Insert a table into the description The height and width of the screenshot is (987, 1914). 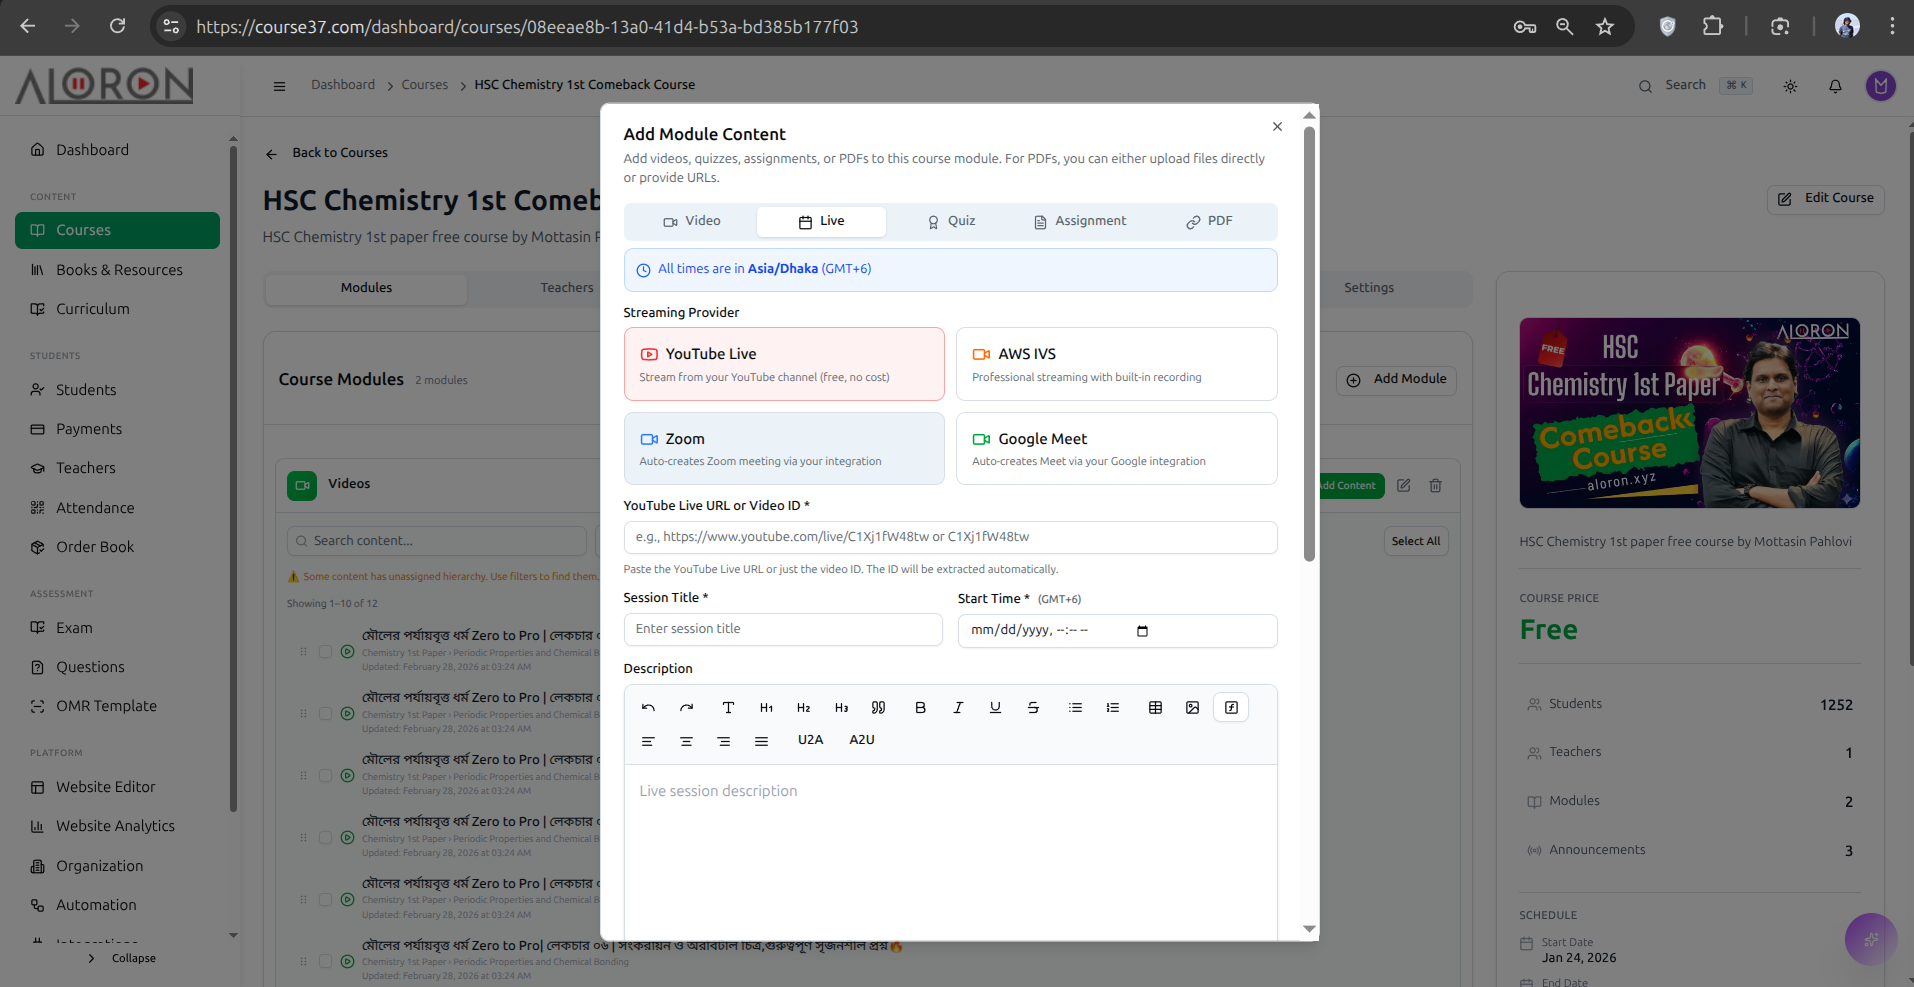click(1155, 708)
